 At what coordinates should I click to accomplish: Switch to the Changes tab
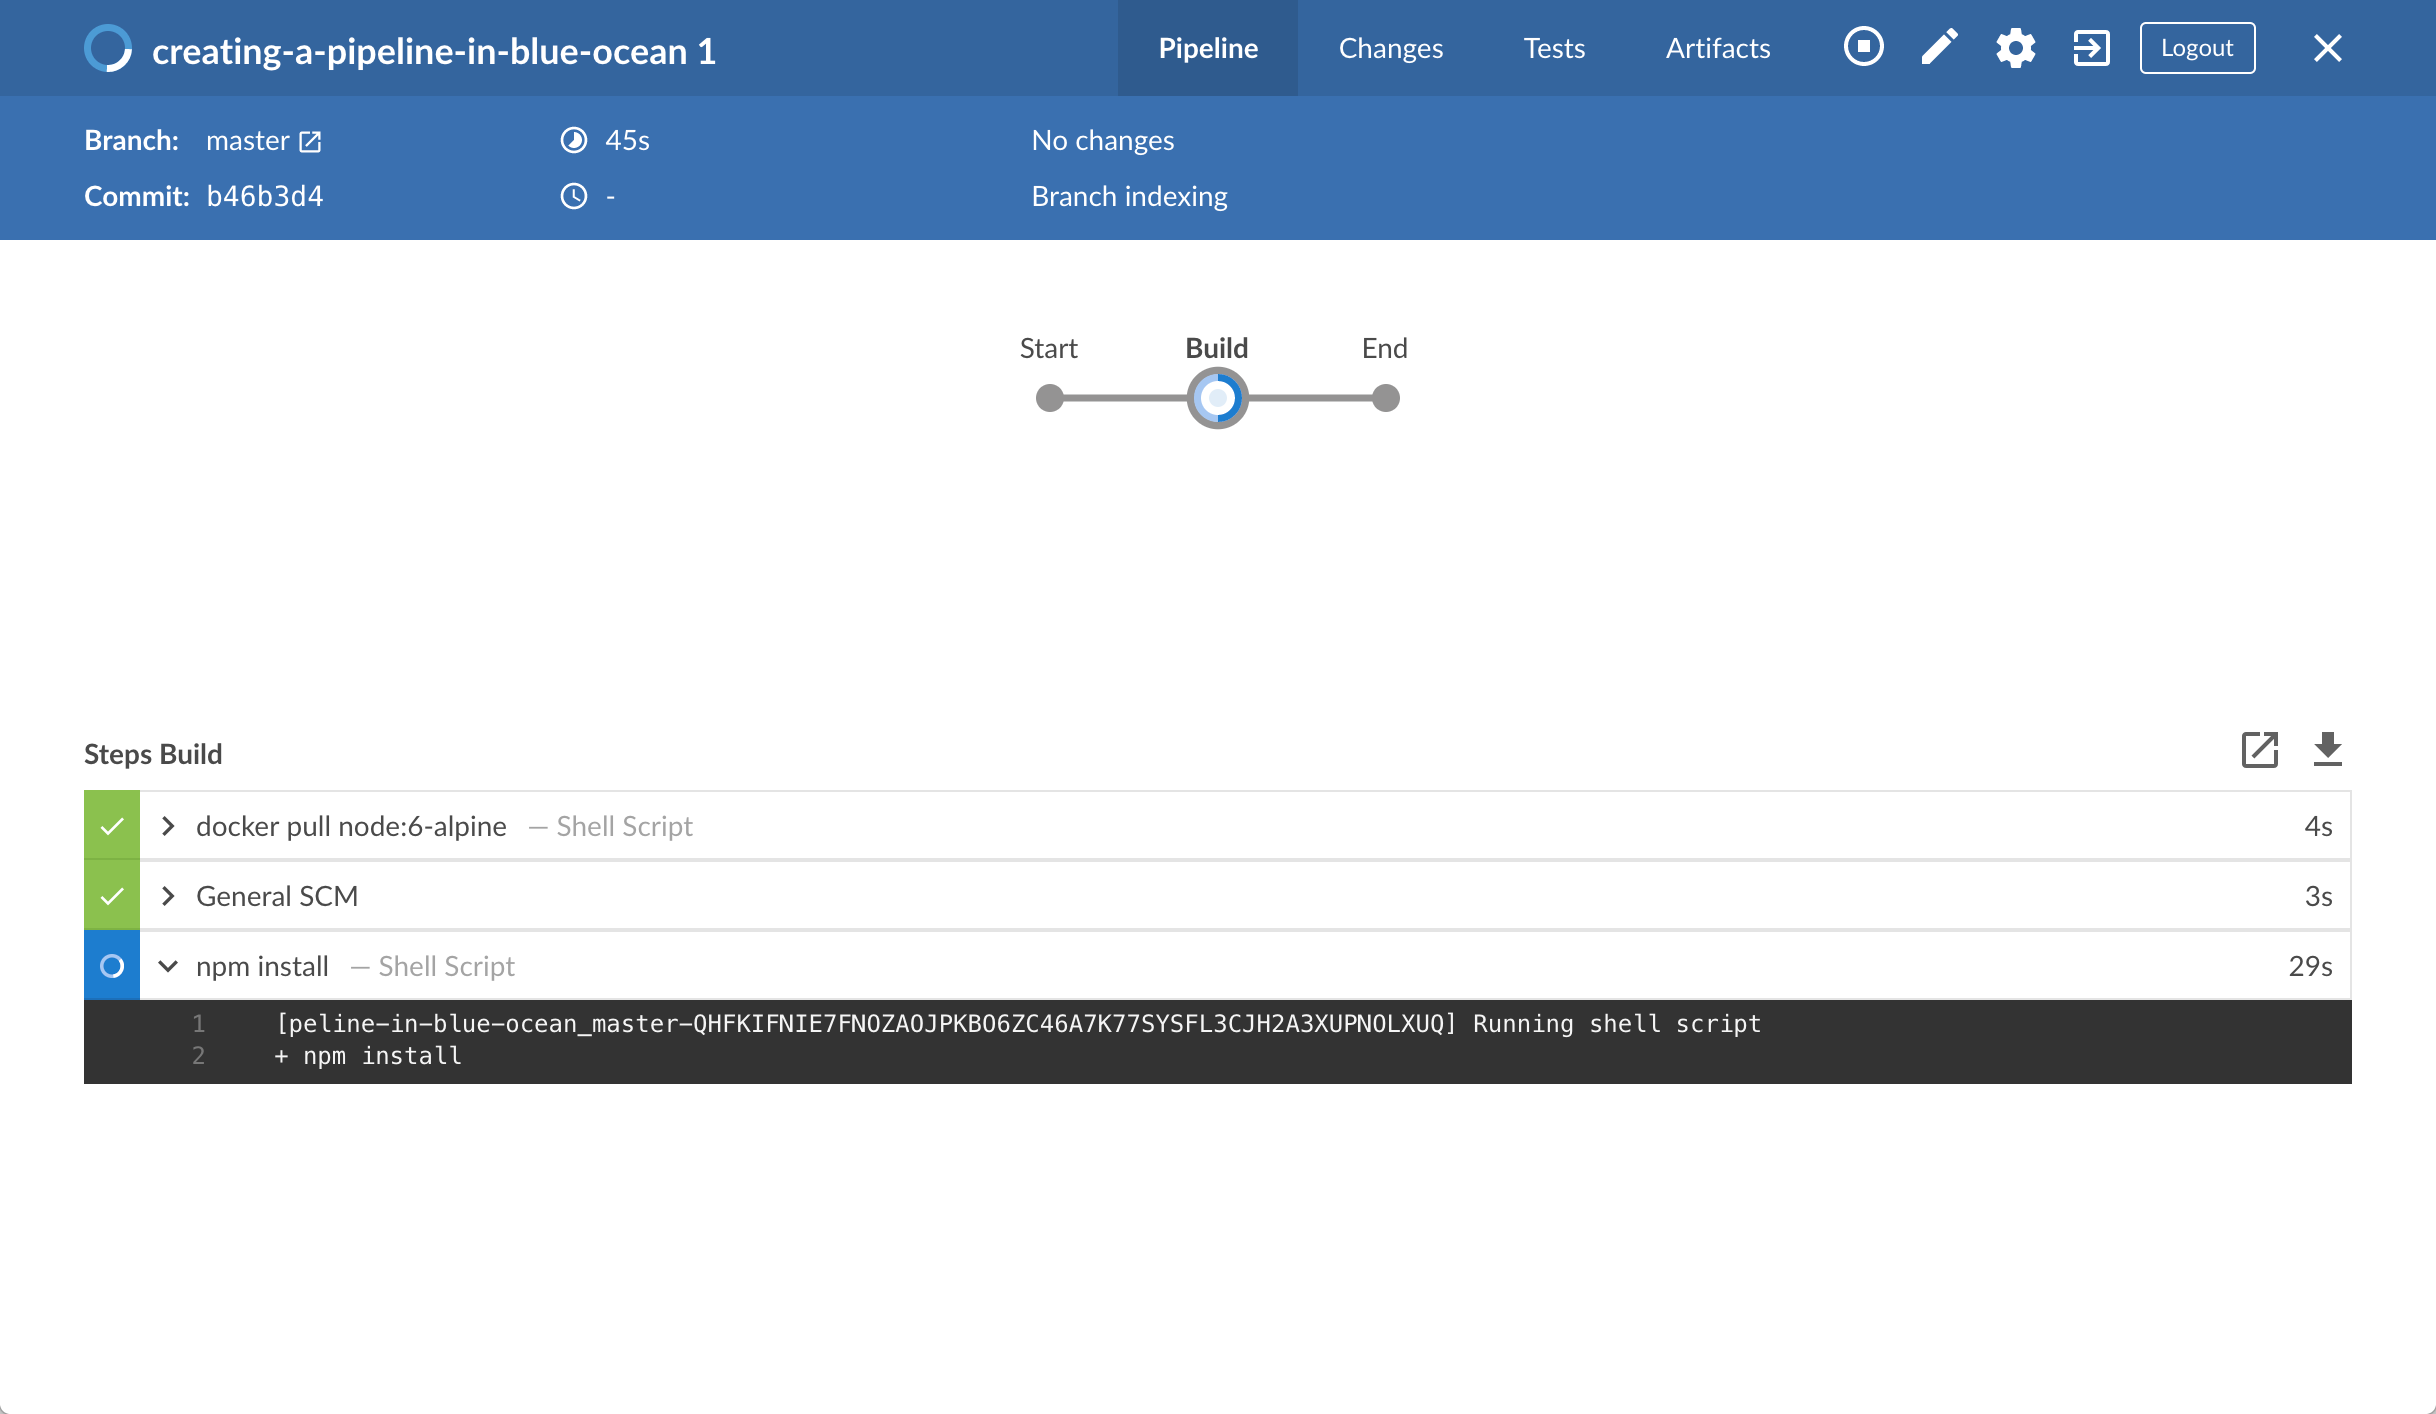(x=1389, y=49)
